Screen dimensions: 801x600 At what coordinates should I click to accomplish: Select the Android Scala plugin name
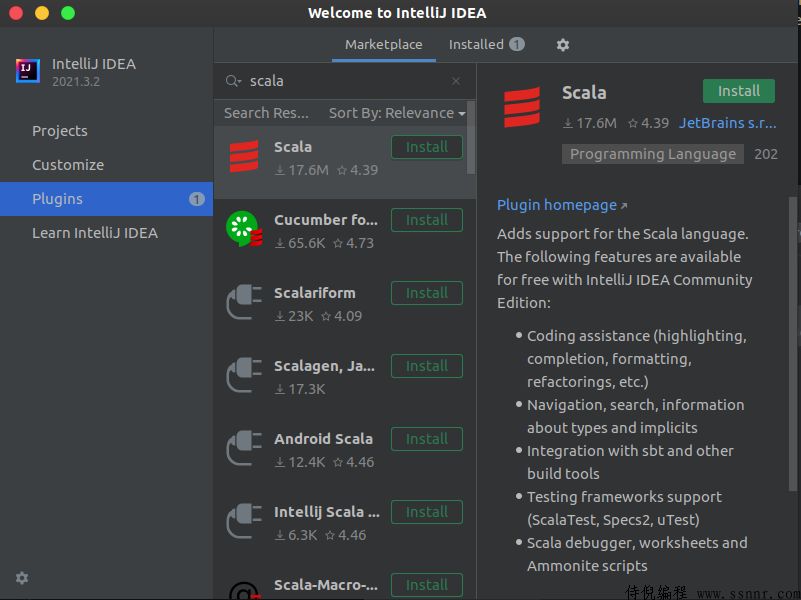(x=323, y=439)
